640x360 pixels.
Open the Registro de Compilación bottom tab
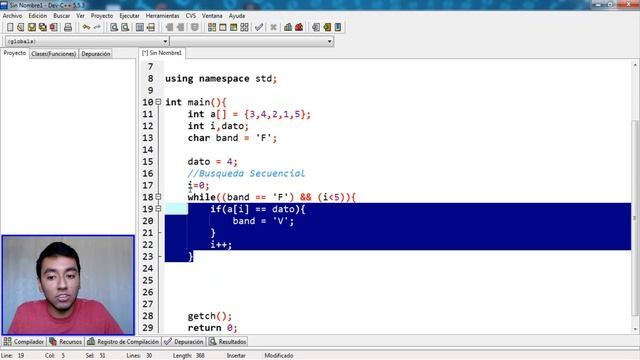click(123, 342)
